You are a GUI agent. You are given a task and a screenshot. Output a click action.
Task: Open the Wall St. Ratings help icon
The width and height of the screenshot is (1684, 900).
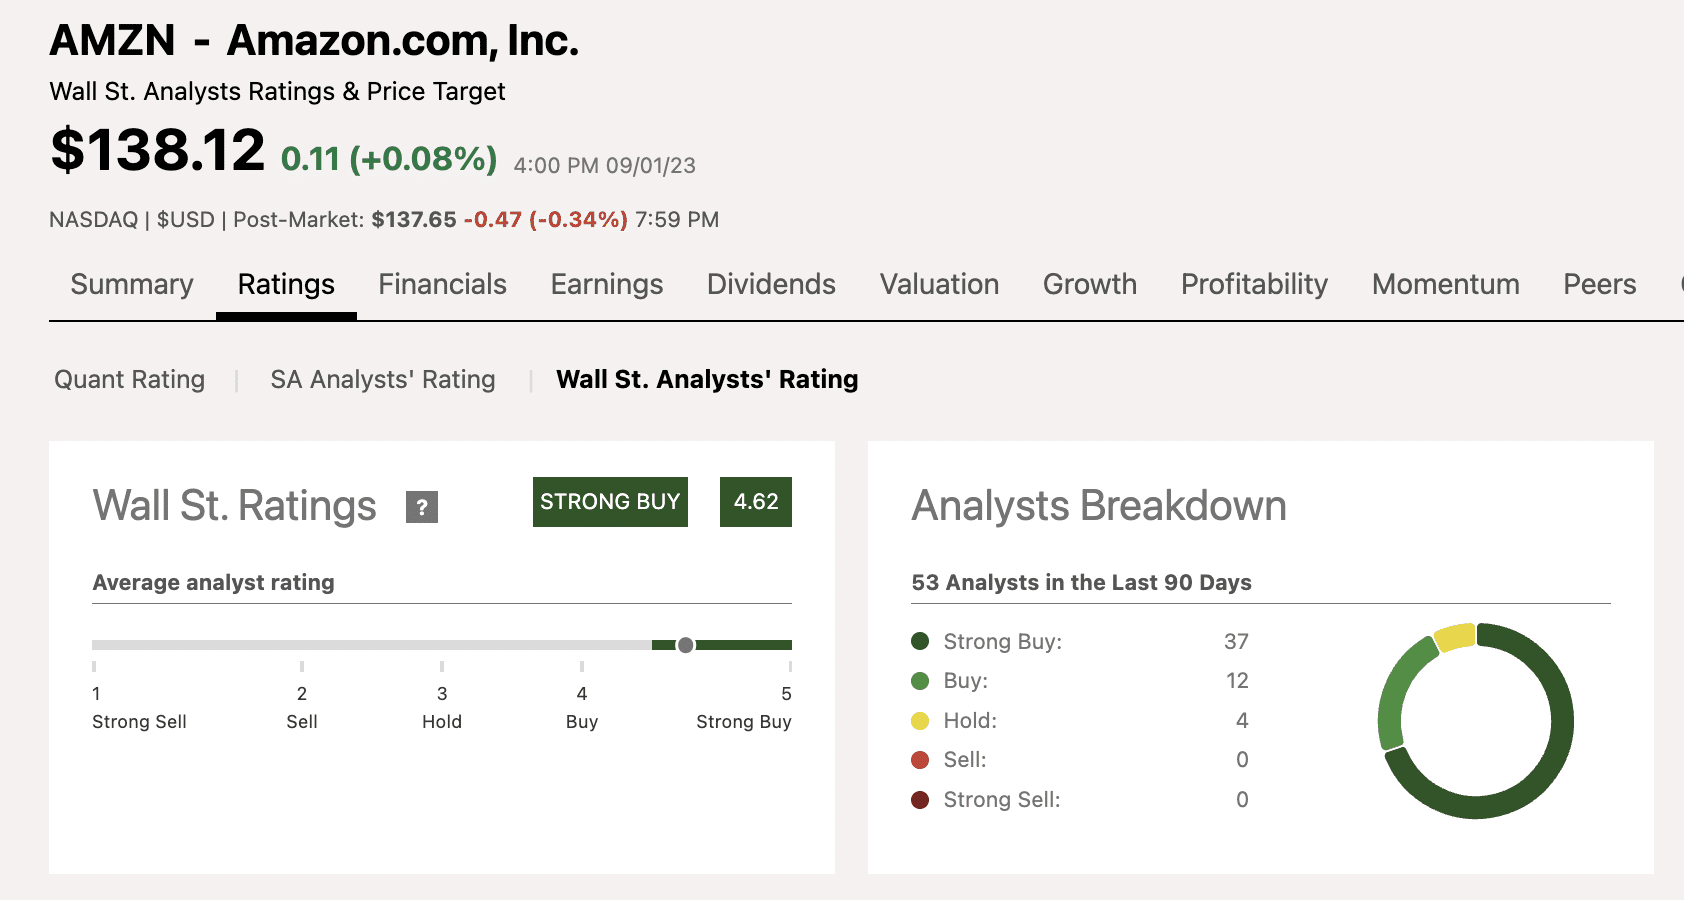(422, 507)
